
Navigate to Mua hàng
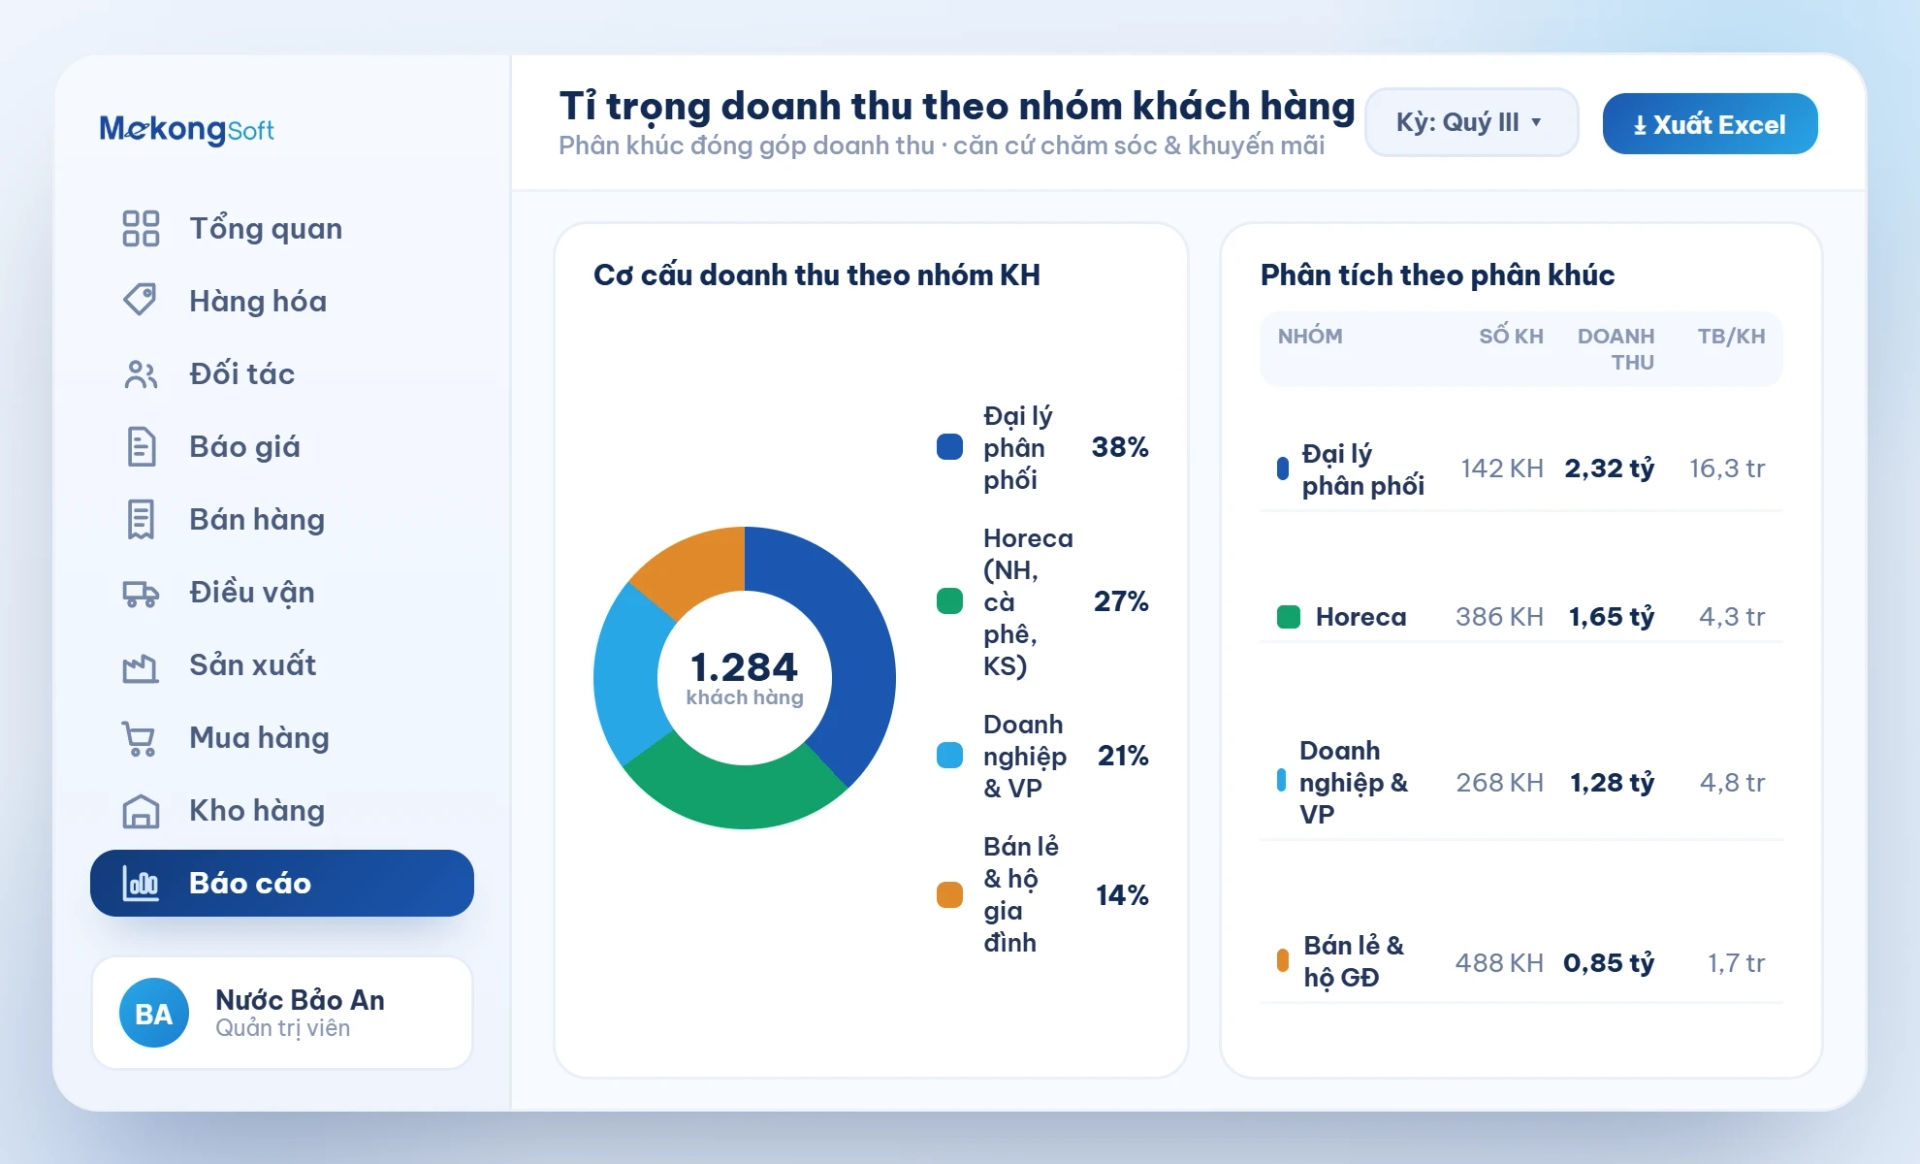(282, 738)
